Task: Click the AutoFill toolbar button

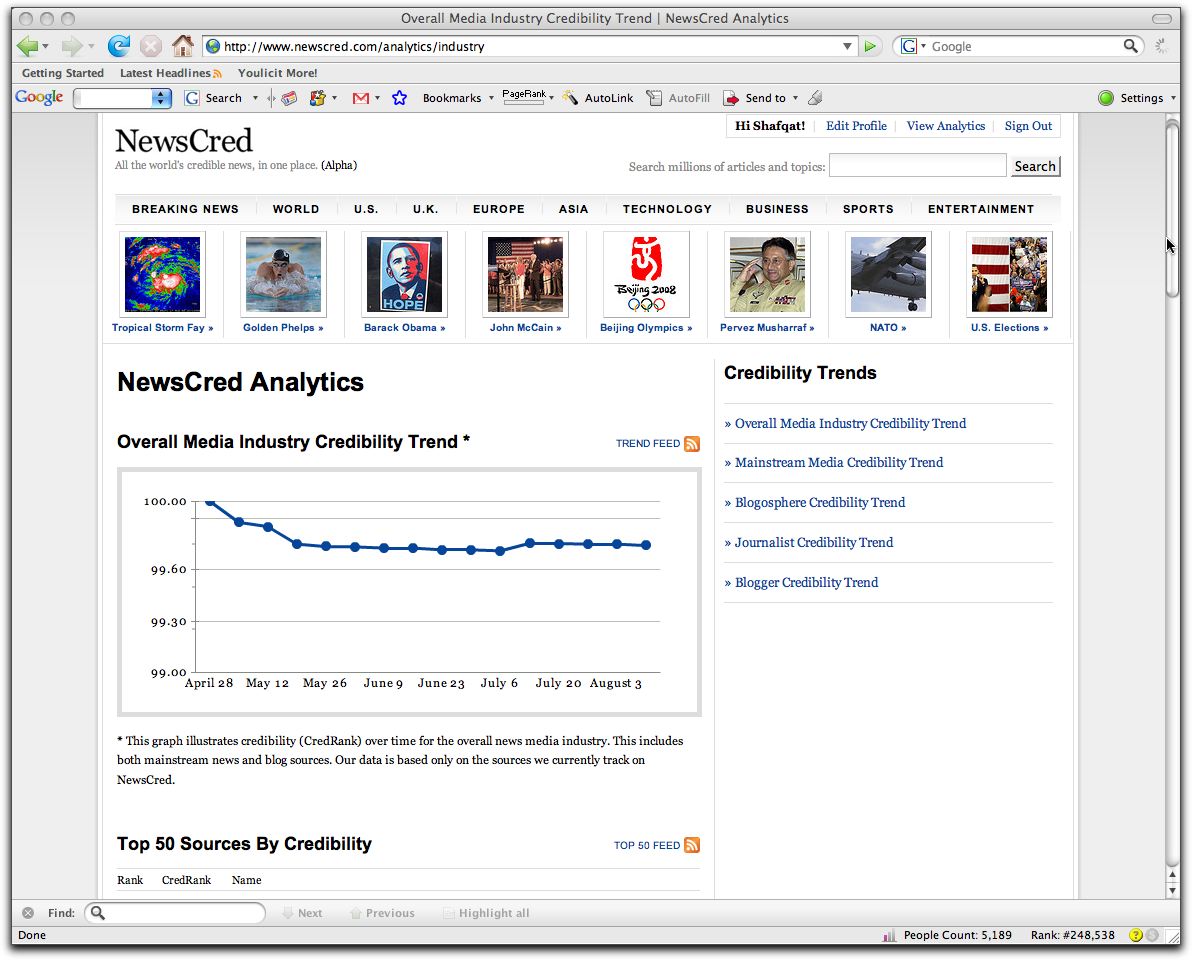Action: click(x=678, y=98)
